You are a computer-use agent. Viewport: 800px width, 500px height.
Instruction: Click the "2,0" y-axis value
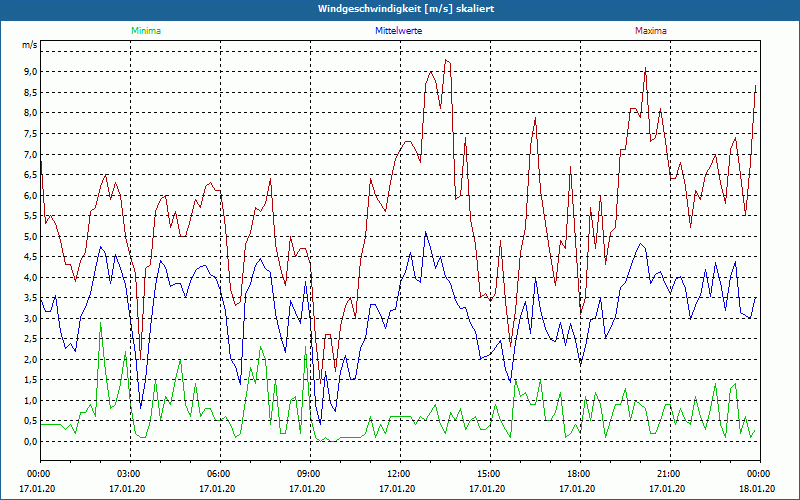tap(31, 359)
